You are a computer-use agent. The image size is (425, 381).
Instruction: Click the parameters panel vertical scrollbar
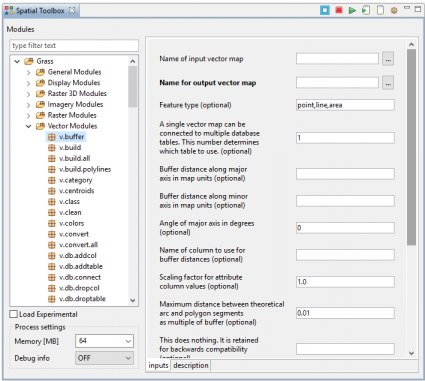coord(411,147)
